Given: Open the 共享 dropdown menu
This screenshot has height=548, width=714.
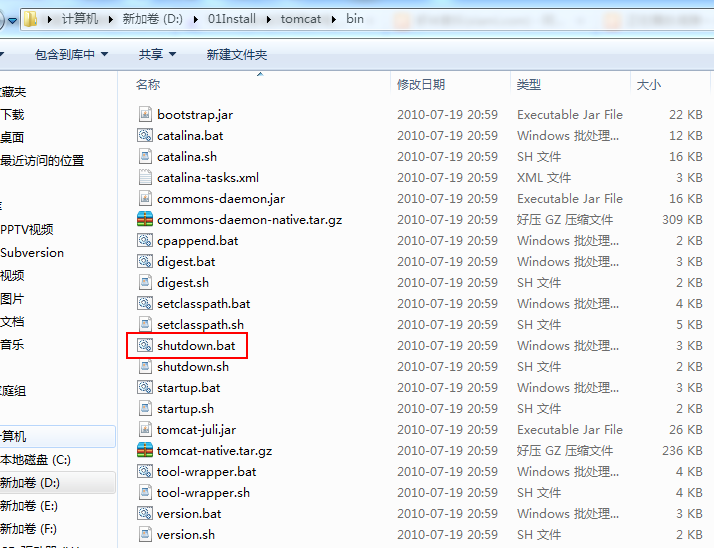Looking at the screenshot, I should tap(157, 55).
